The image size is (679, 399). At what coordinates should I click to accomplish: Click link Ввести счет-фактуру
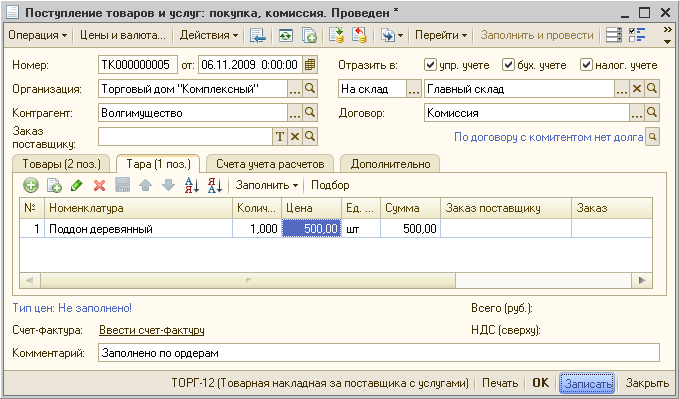point(152,330)
